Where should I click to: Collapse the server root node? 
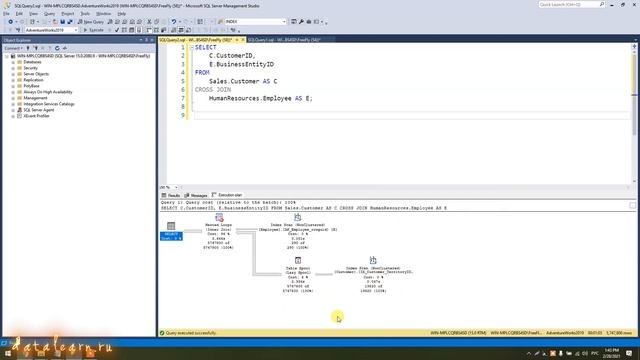[7, 56]
